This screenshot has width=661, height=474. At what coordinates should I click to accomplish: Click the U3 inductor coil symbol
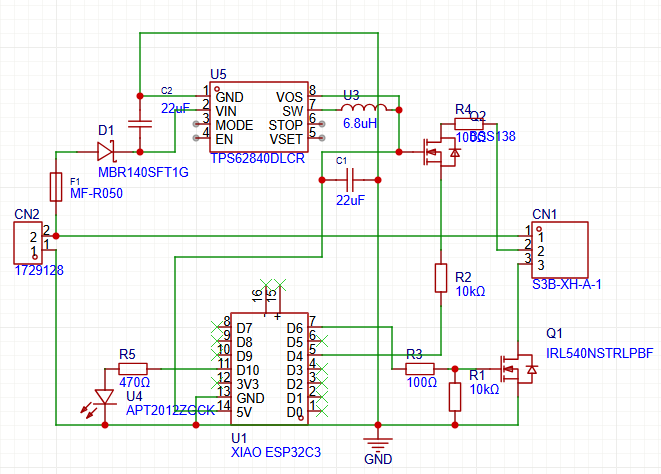(365, 107)
